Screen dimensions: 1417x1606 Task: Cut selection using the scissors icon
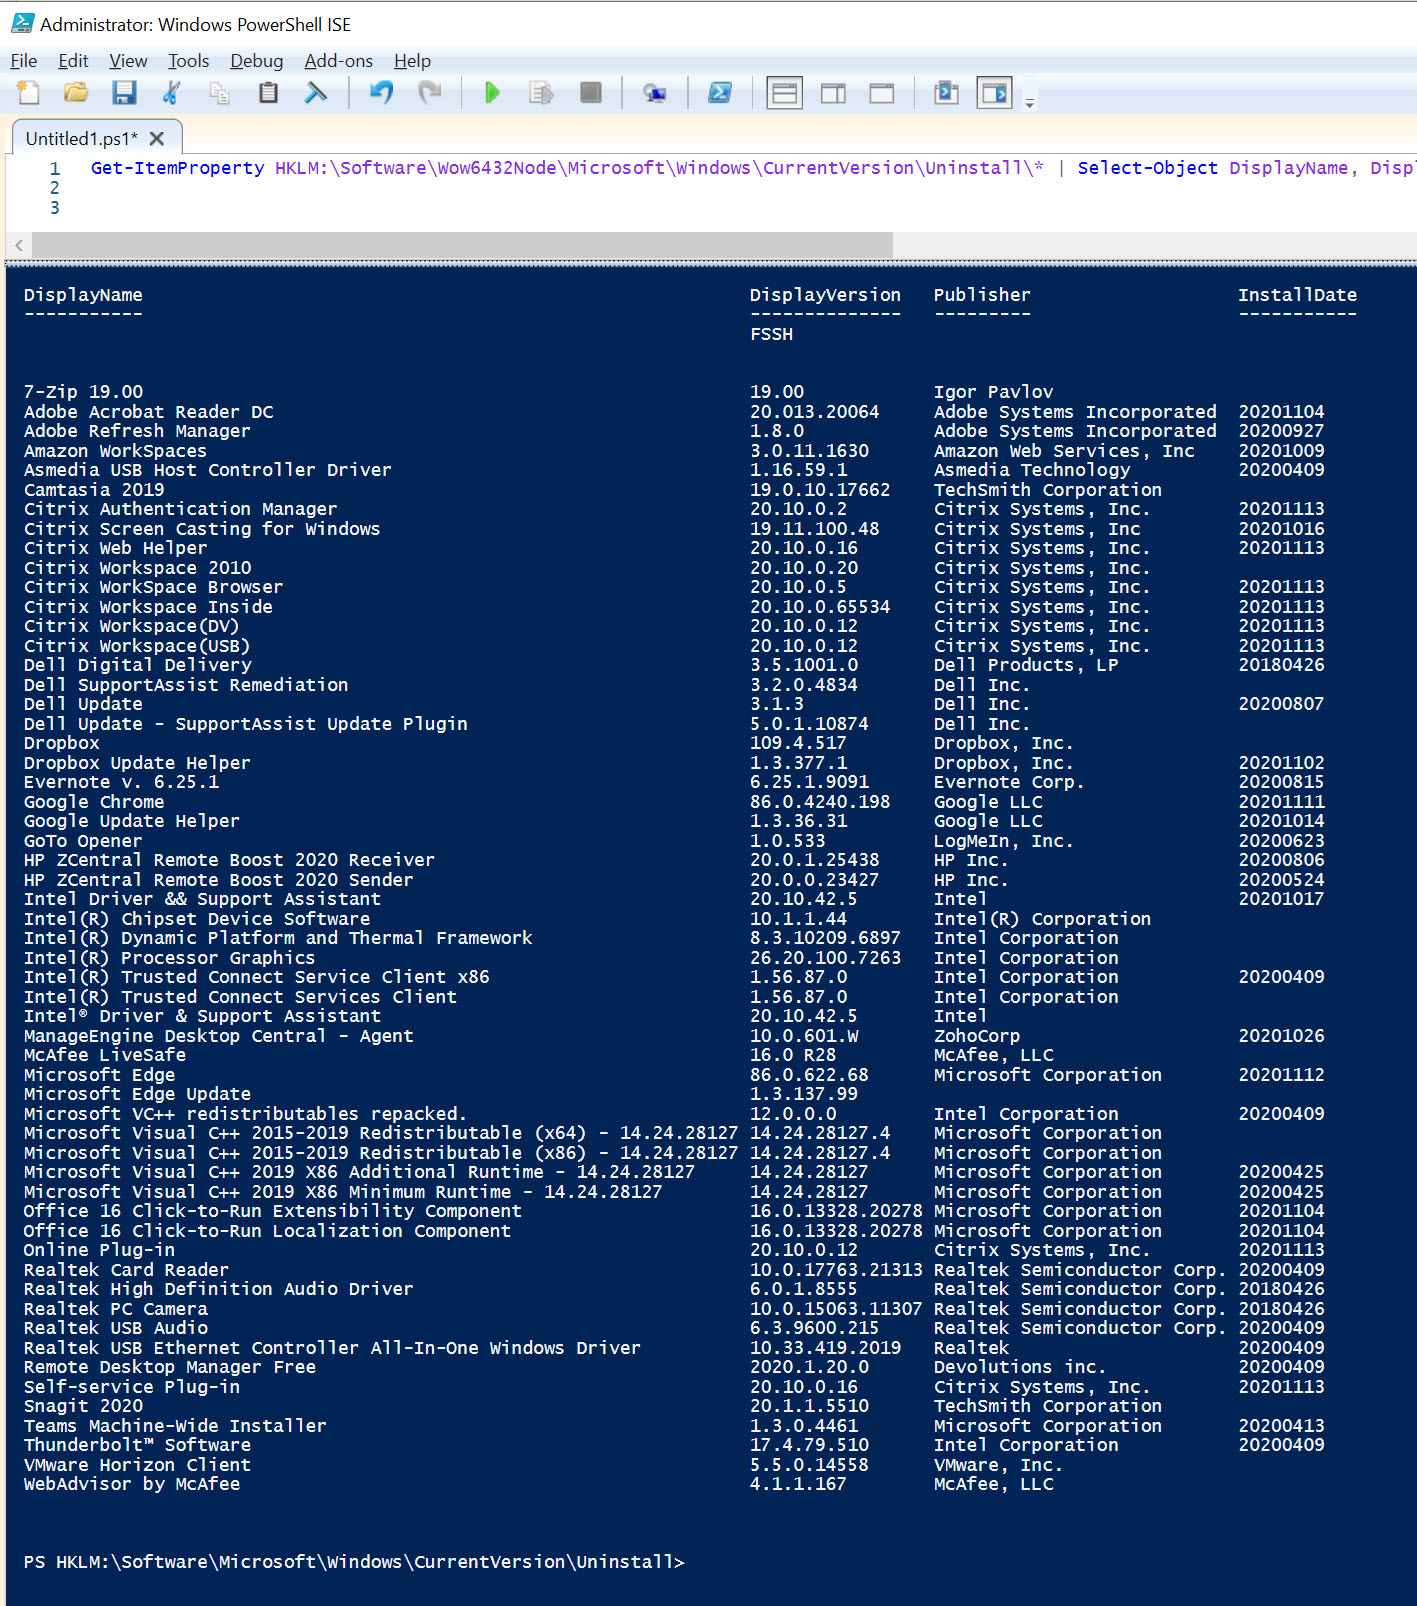172,93
